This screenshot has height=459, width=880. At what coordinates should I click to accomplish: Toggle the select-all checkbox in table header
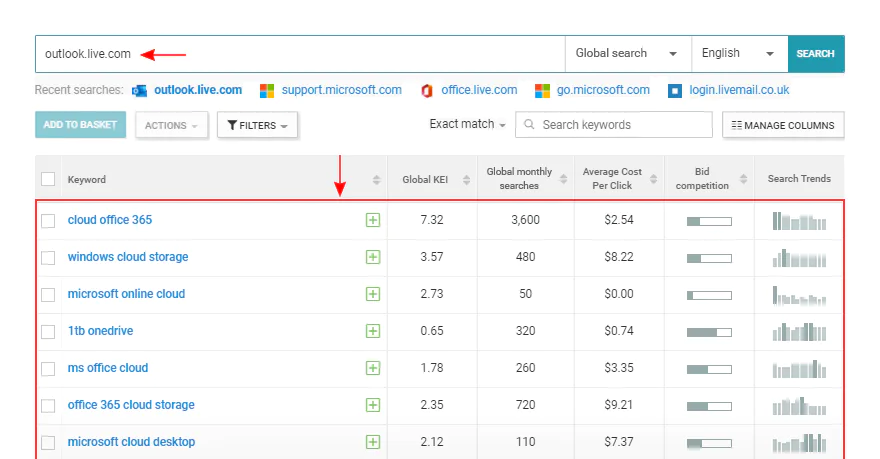click(x=48, y=179)
